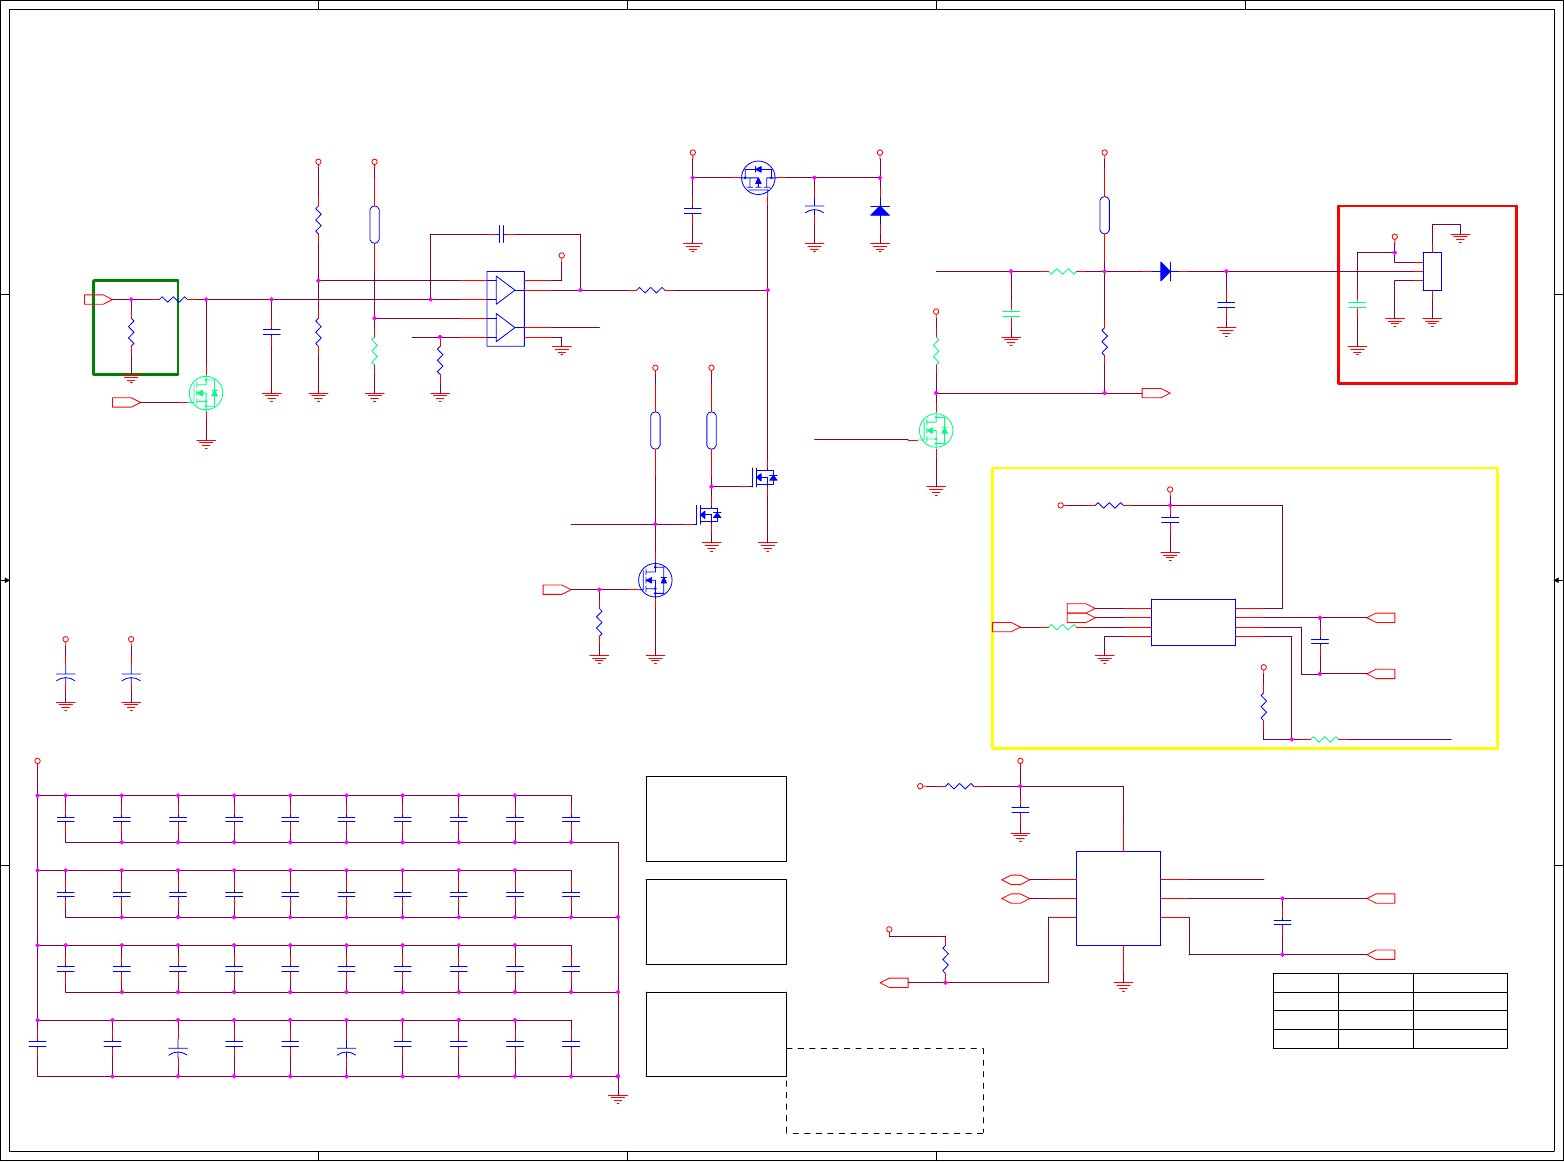1564x1162 pixels.
Task: Select the dashed-outline rectangle at the bottom
Action: coord(885,1091)
